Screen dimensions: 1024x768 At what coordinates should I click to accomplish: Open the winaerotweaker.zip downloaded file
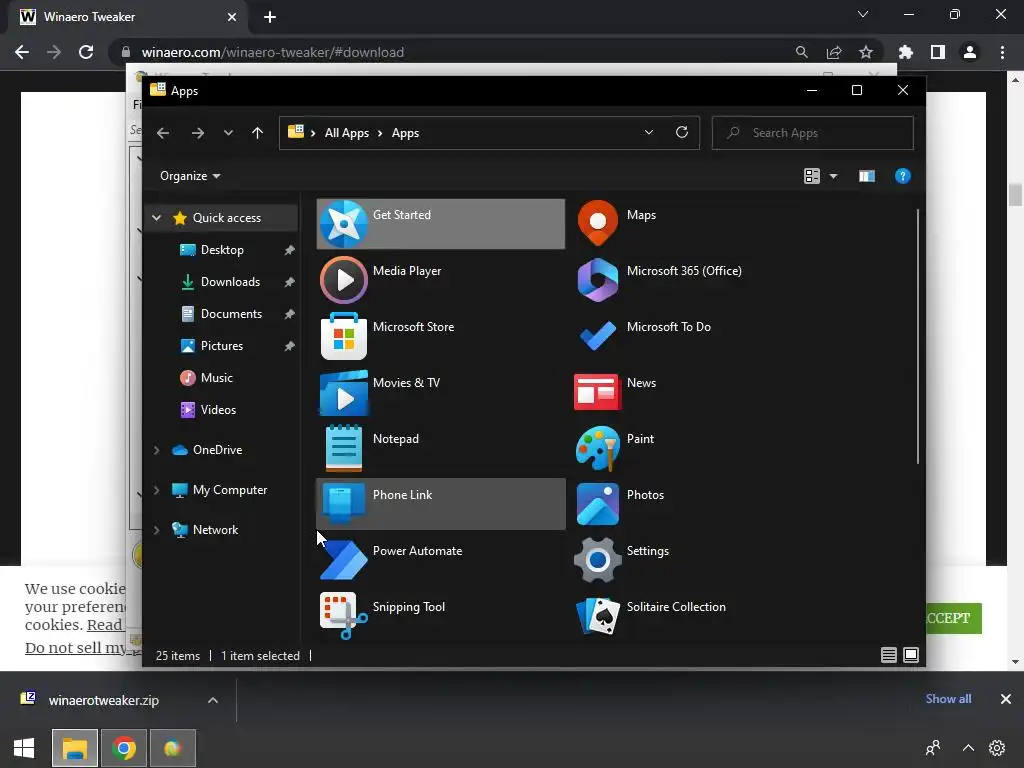pyautogui.click(x=103, y=700)
